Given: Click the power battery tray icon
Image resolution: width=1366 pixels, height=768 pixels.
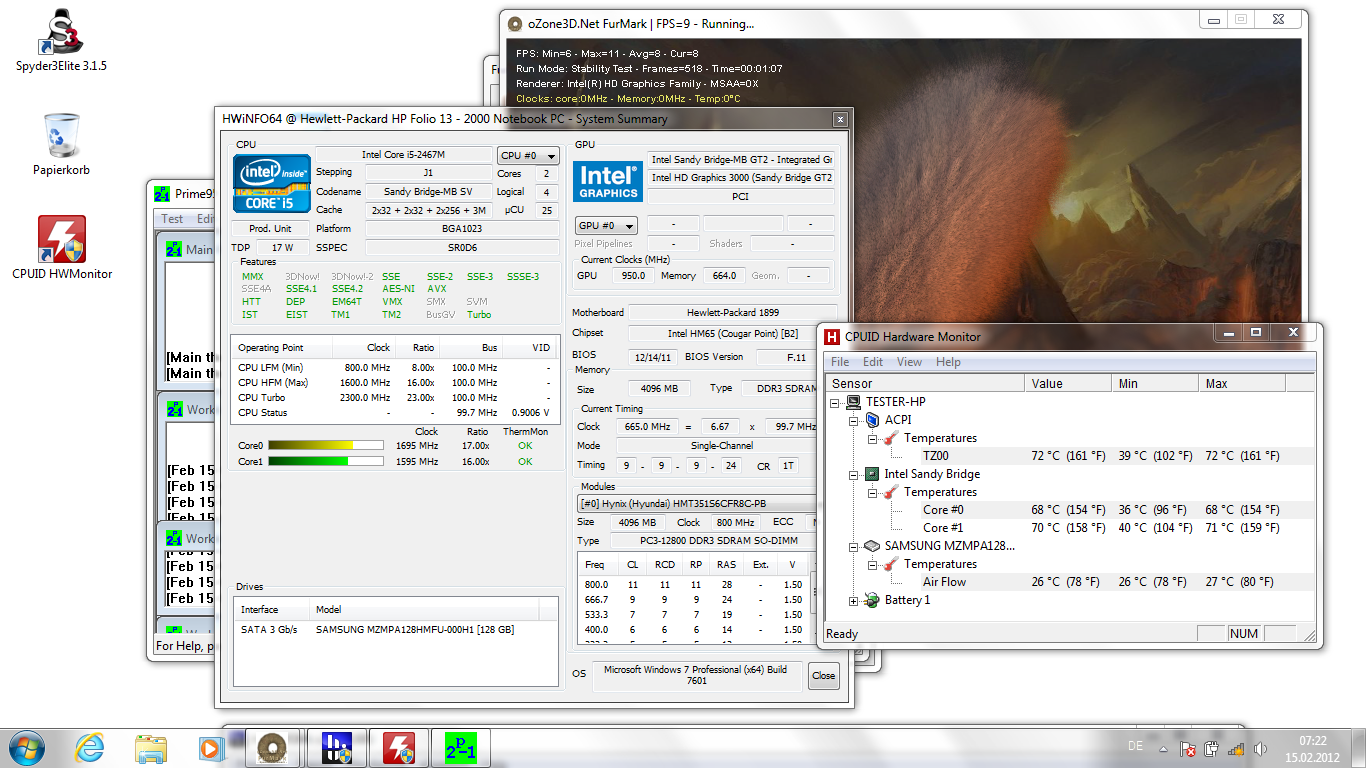Looking at the screenshot, I should [x=1211, y=748].
